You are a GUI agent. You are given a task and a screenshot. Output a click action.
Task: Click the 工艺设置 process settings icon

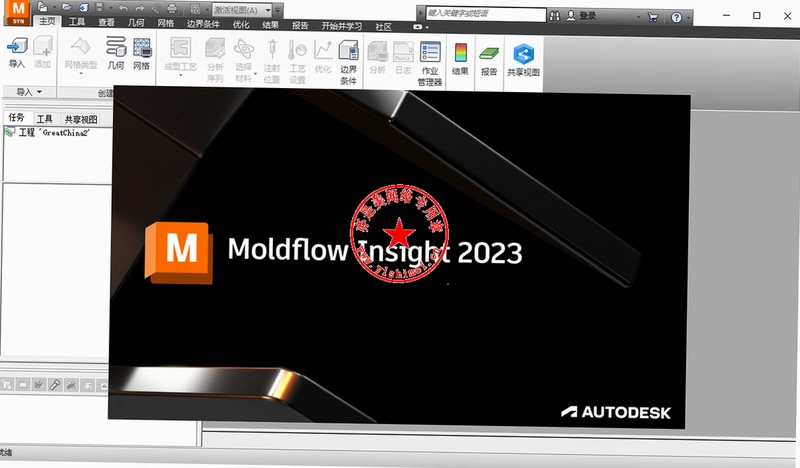pos(297,61)
